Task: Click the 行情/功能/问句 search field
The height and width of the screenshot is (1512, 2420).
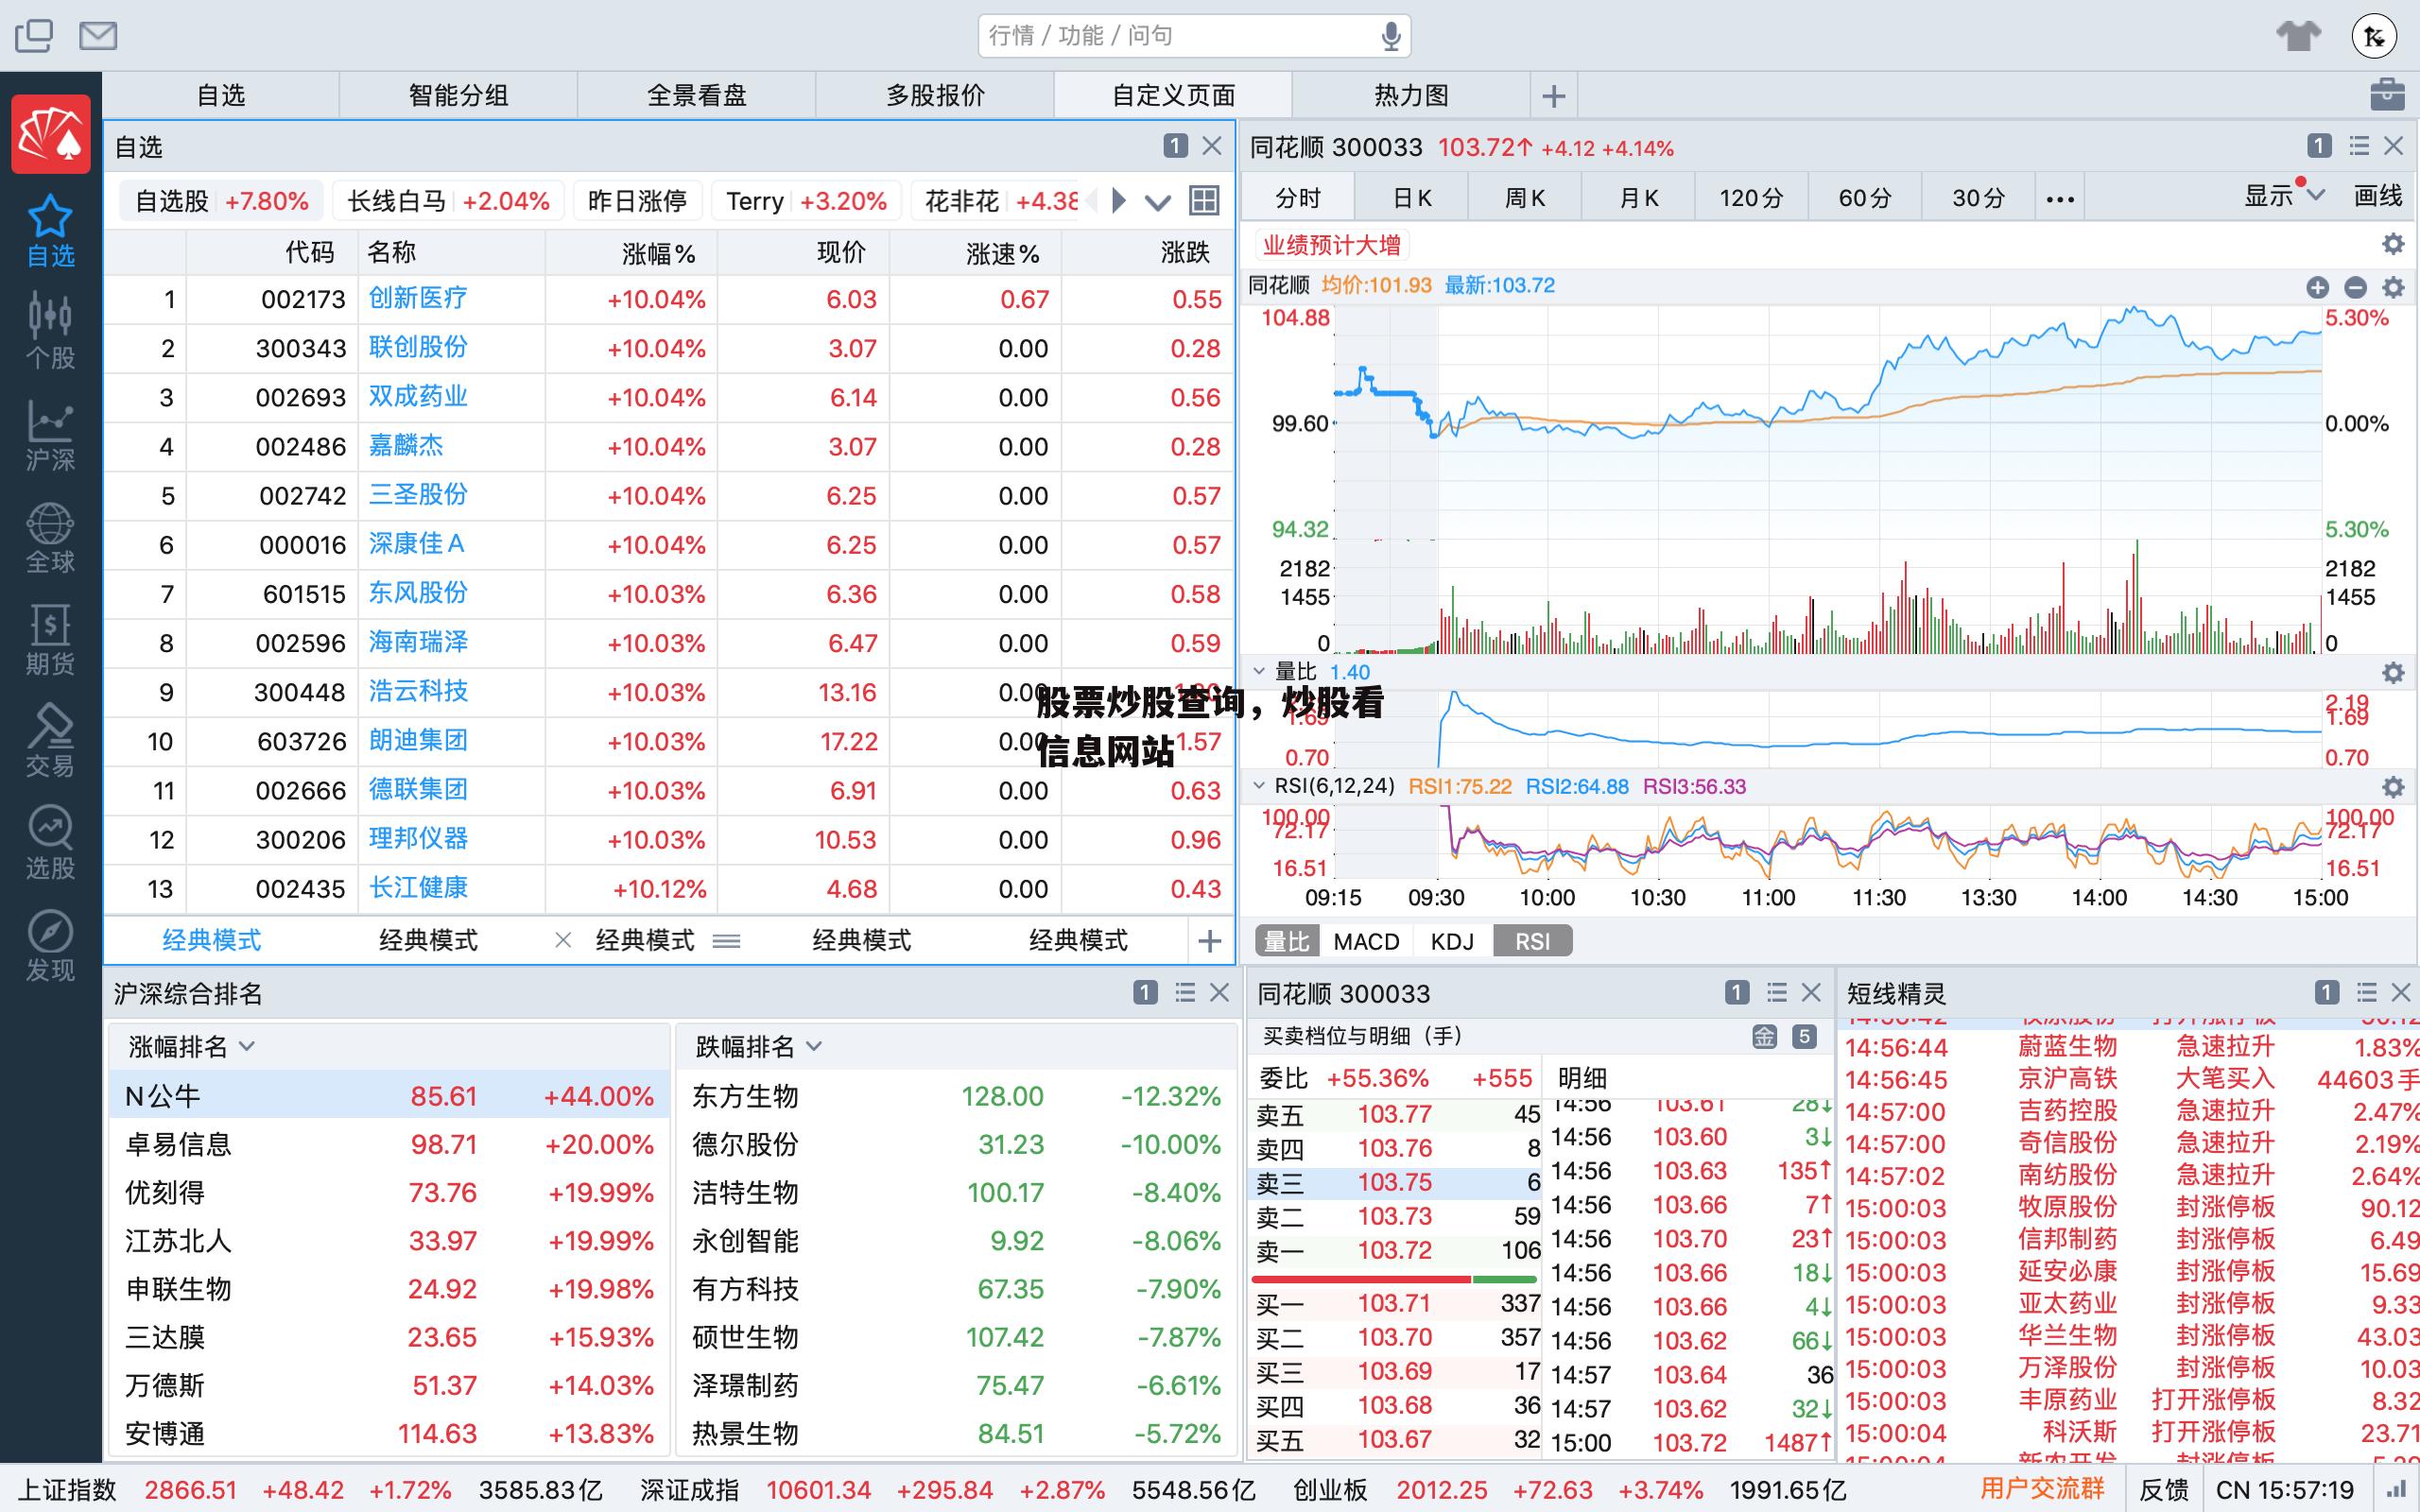Action: [1194, 36]
